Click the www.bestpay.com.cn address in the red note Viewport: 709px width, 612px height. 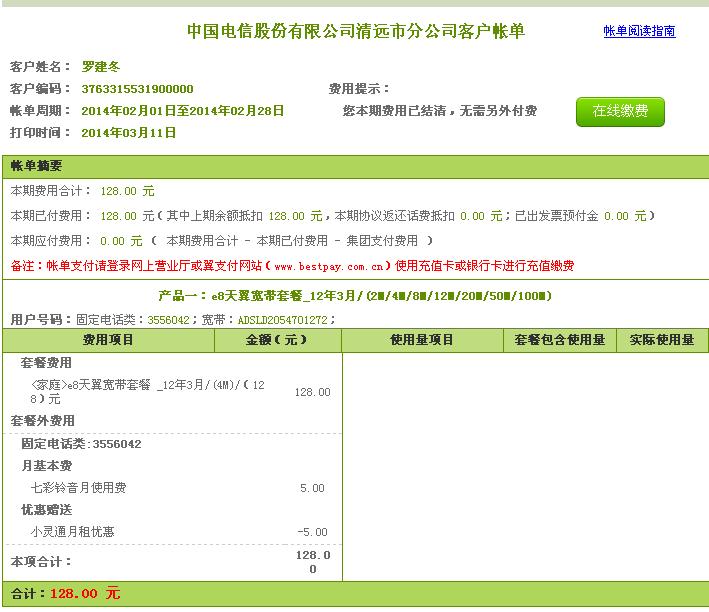(x=328, y=266)
